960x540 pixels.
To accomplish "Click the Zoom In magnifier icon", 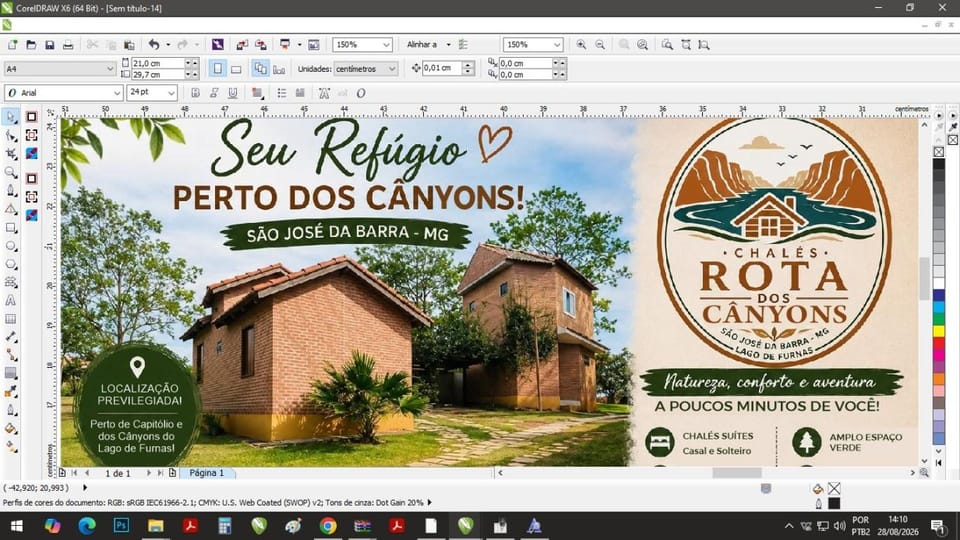I will pos(581,45).
